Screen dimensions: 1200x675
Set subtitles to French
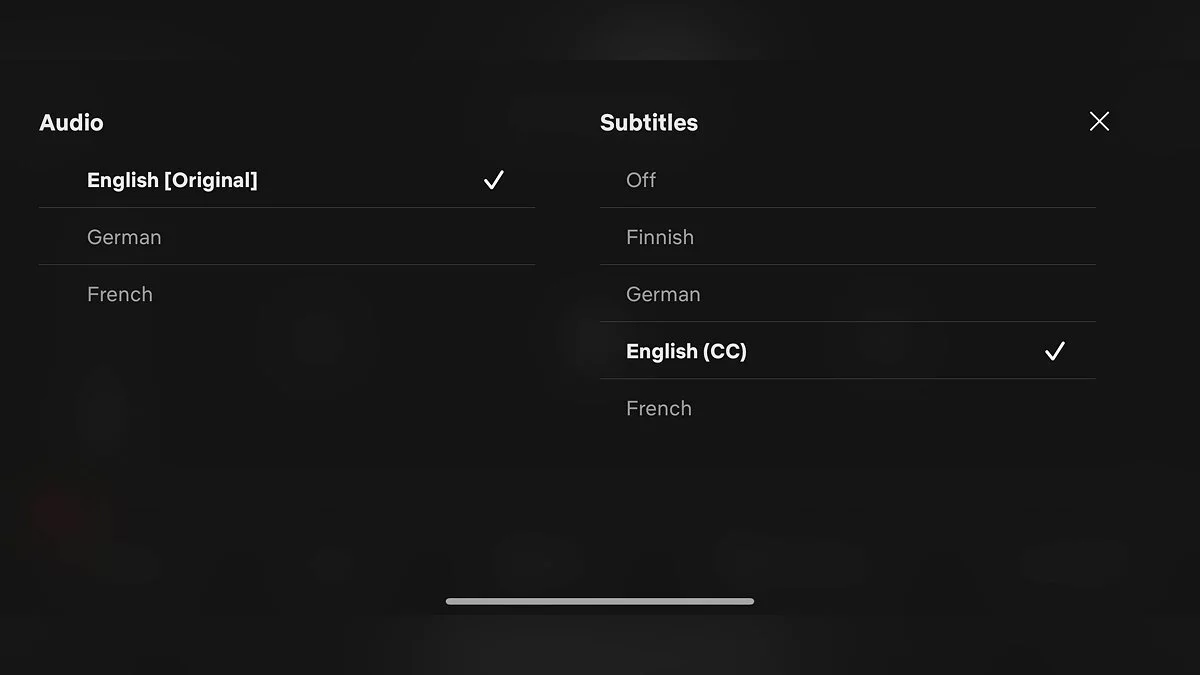click(x=659, y=408)
